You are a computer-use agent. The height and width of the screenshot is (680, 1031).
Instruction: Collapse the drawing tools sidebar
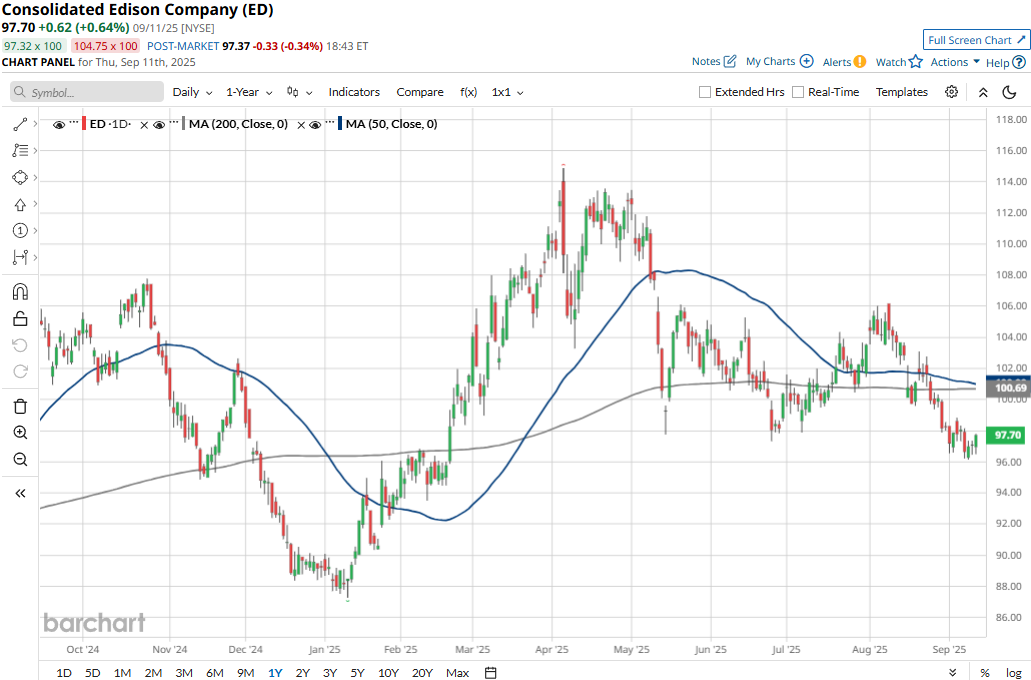(x=20, y=493)
